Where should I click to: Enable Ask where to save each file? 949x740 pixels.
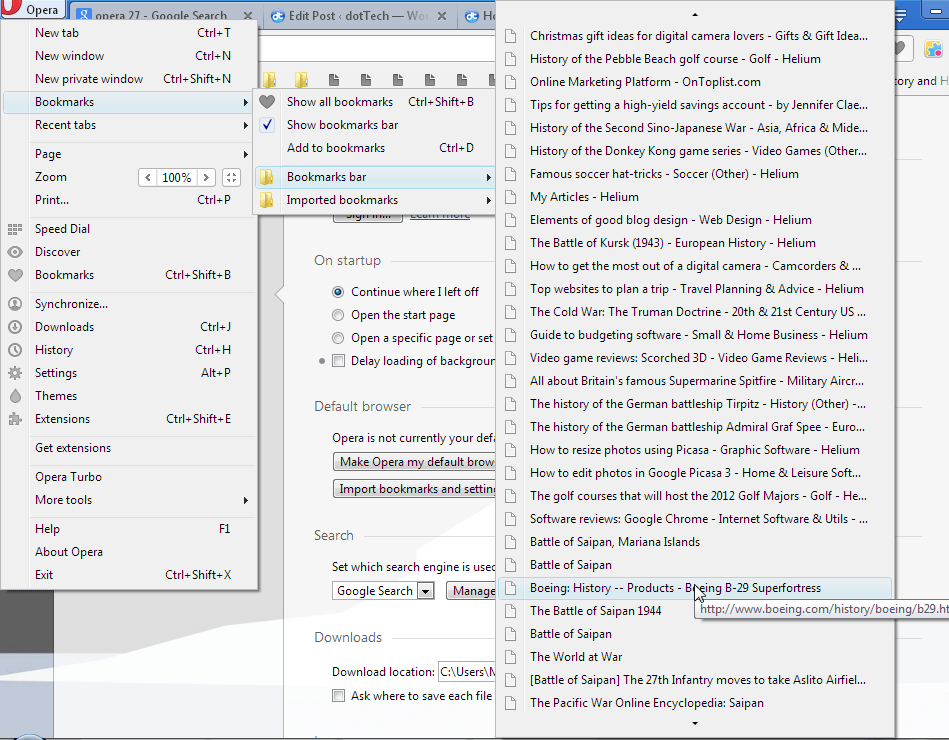[x=338, y=695]
